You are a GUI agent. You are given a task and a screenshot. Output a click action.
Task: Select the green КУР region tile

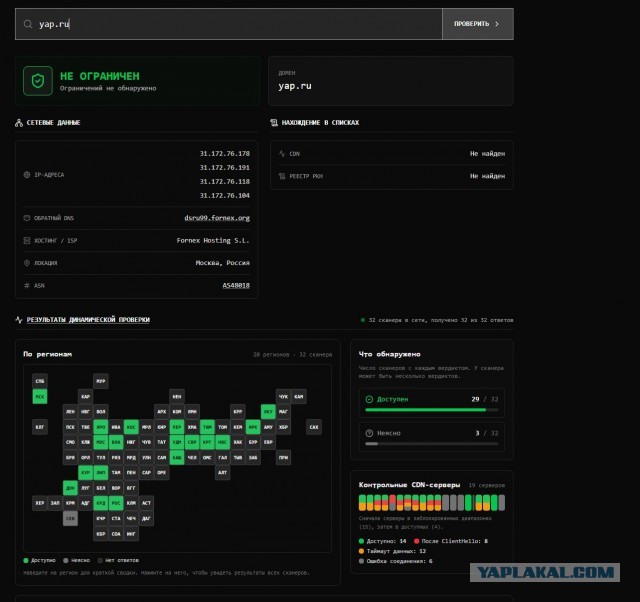click(x=86, y=473)
